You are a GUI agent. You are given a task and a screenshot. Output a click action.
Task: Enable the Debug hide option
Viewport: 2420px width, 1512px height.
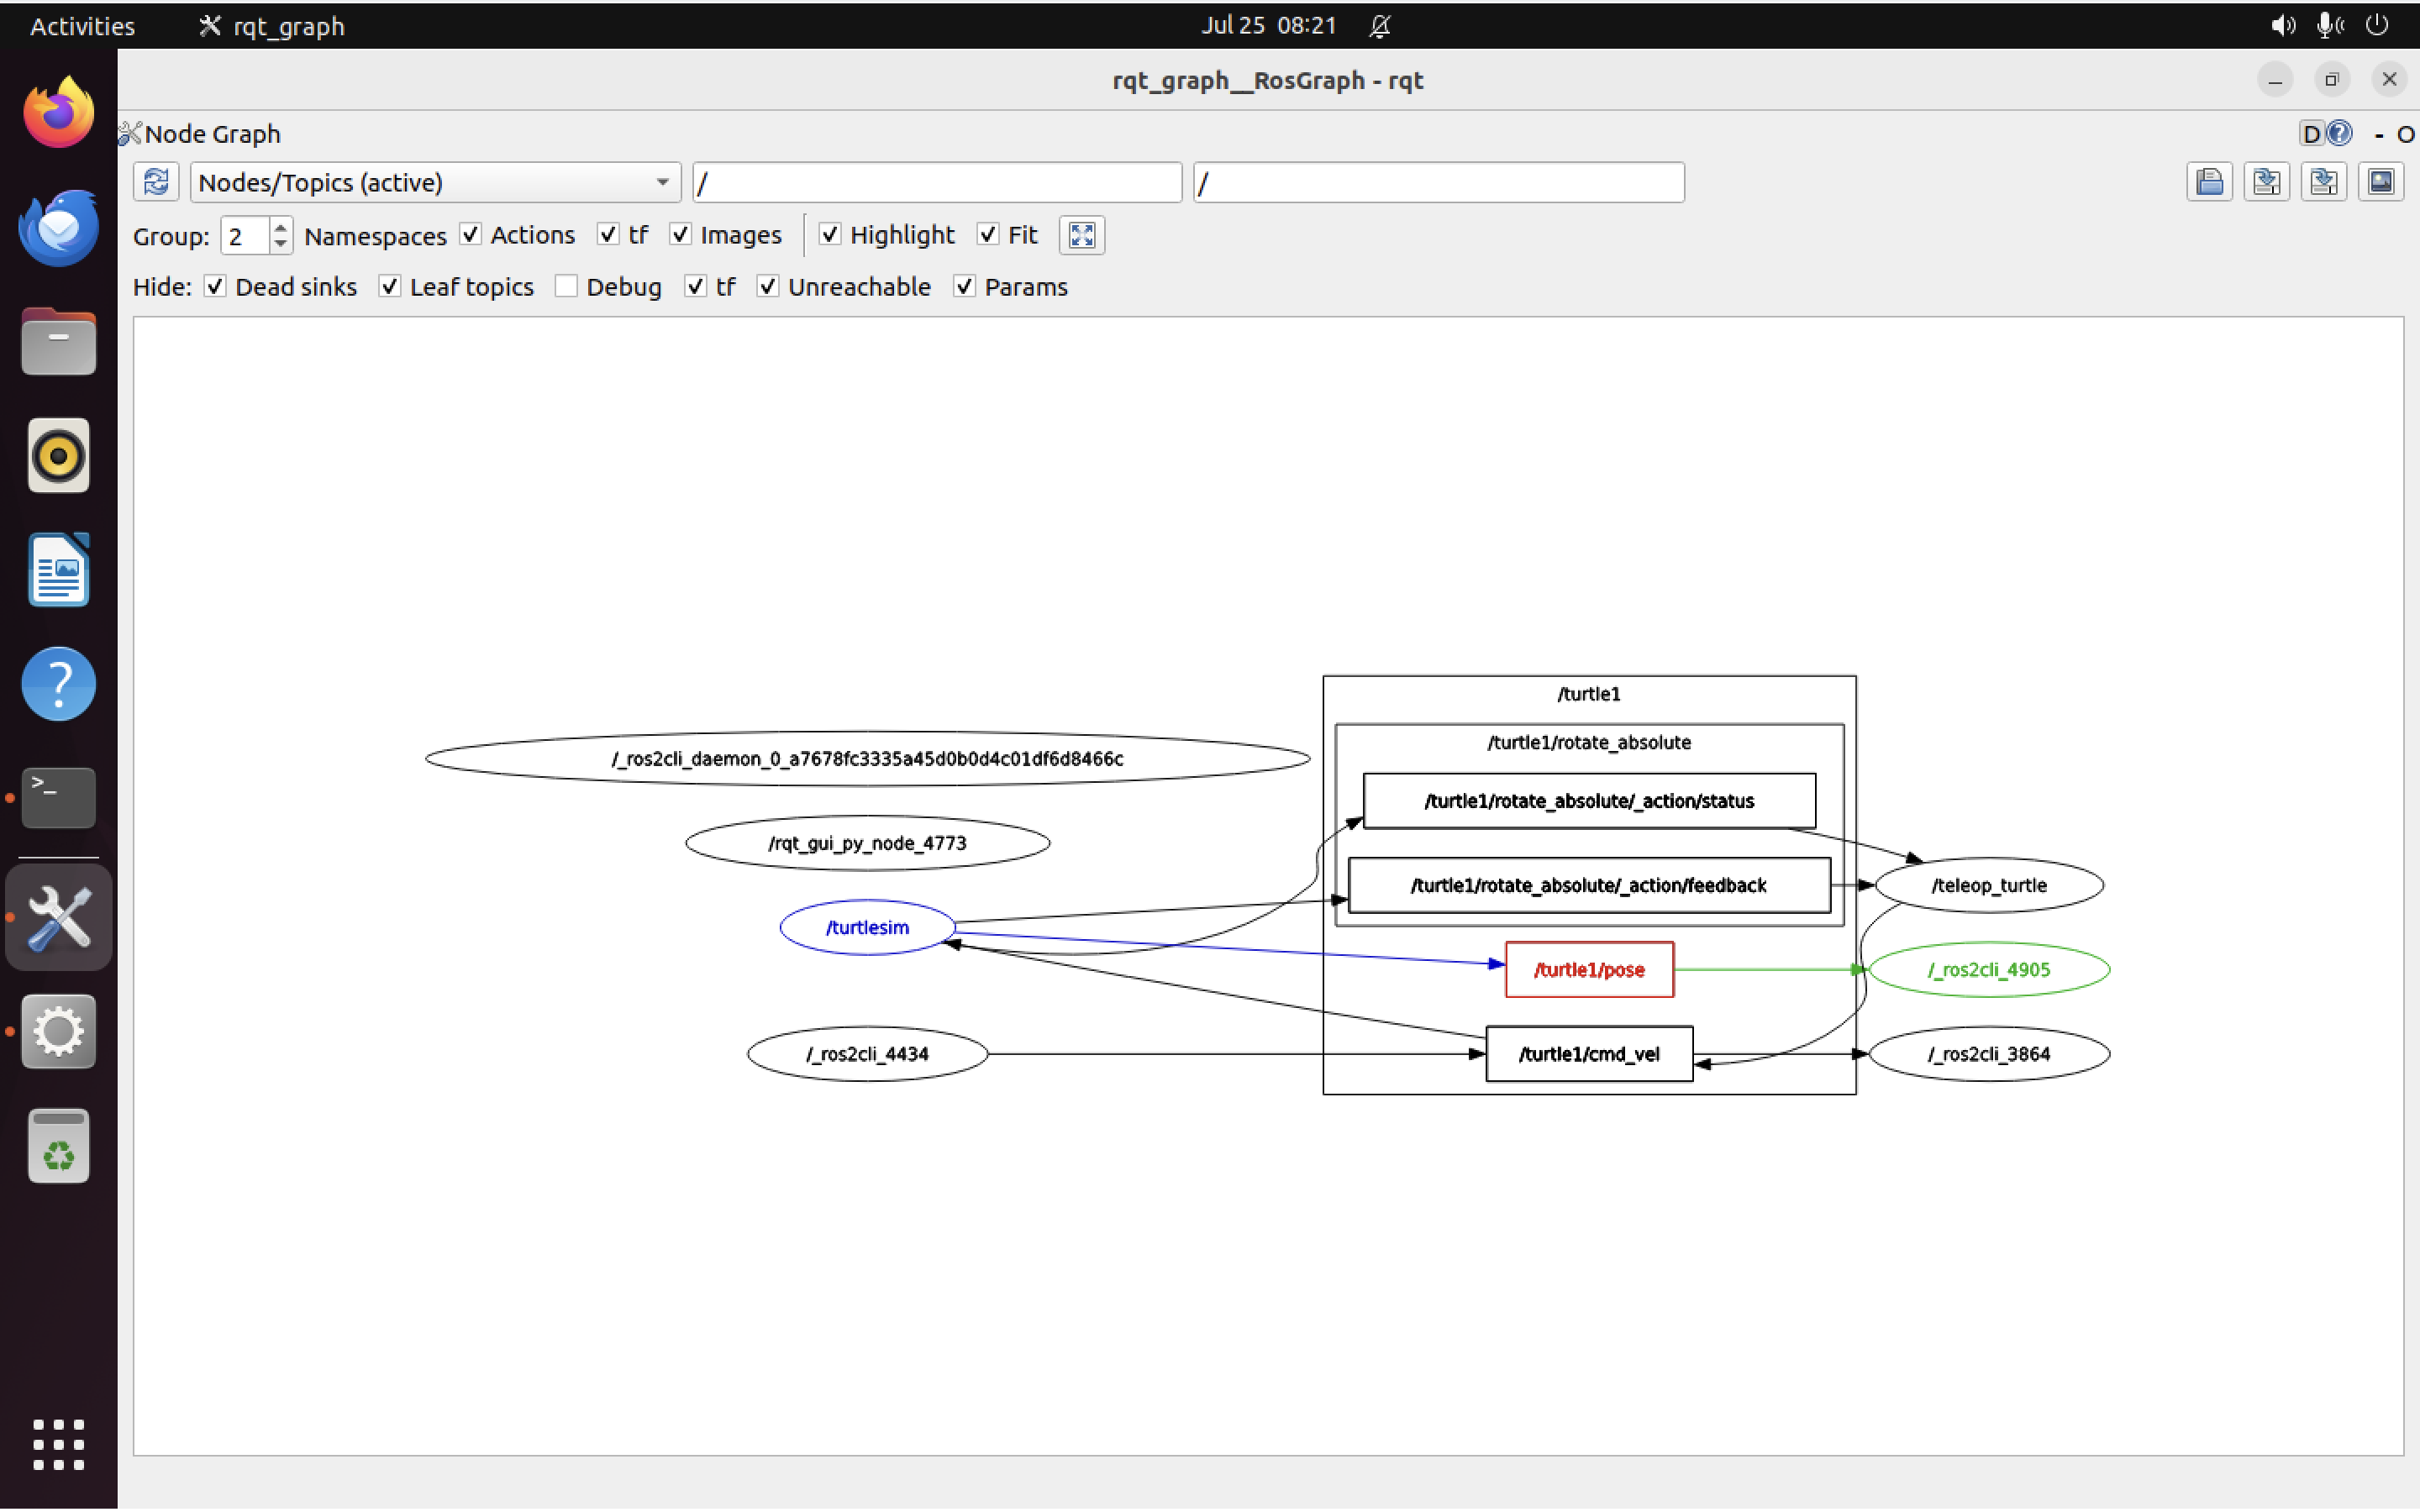567,286
